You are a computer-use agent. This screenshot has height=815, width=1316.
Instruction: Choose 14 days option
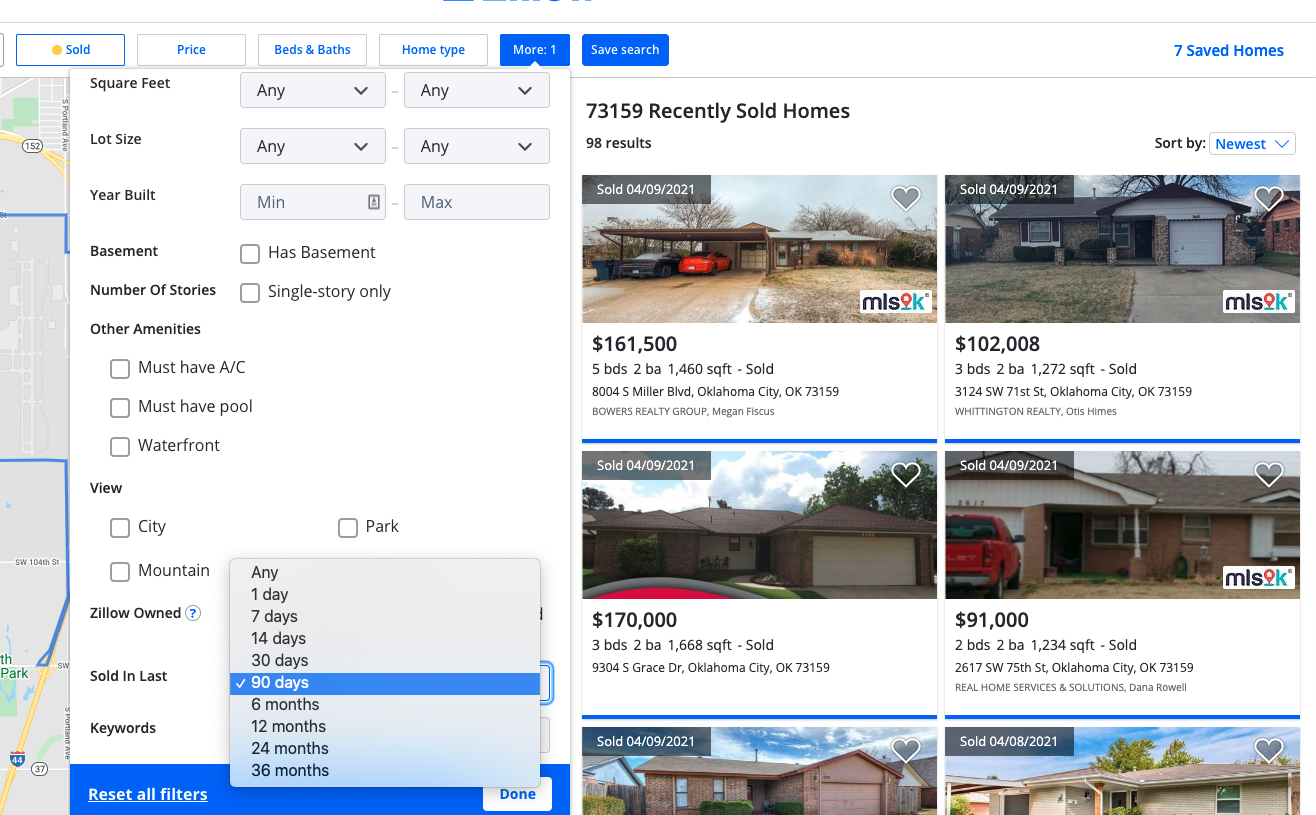point(385,638)
